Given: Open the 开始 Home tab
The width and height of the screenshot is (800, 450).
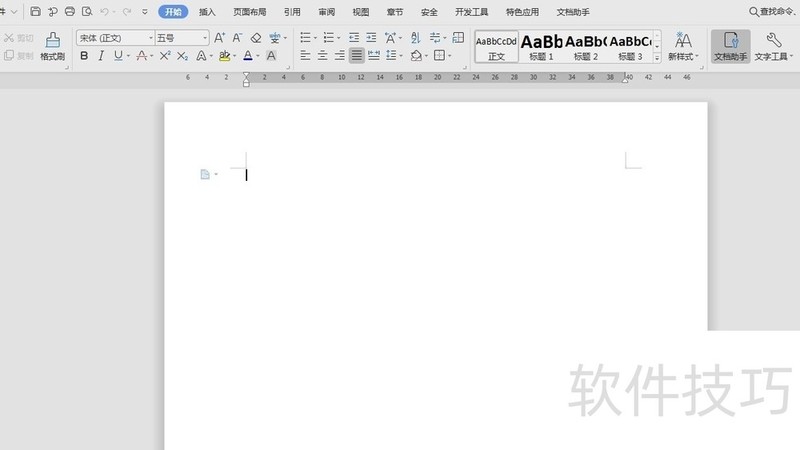Looking at the screenshot, I should 173,12.
